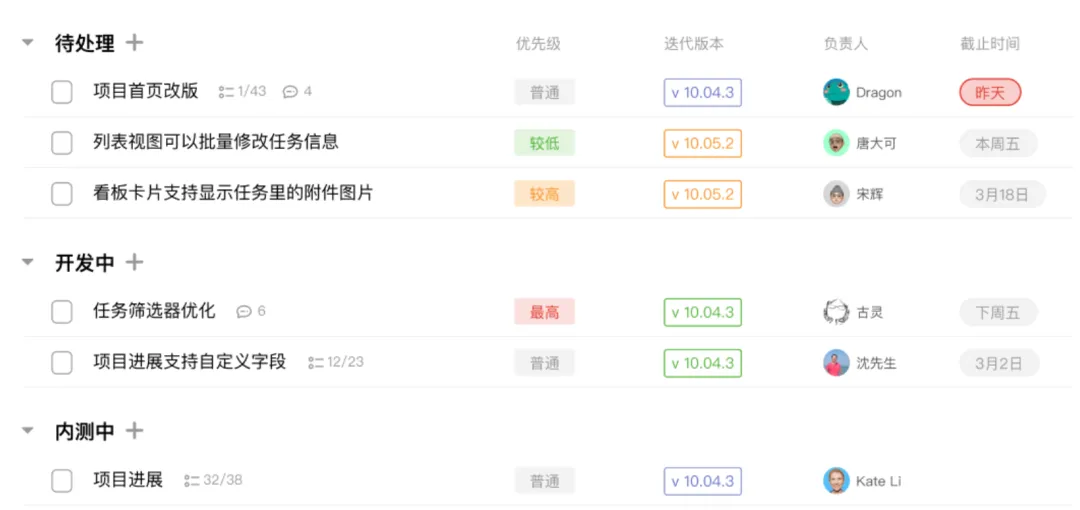Open the 昨天 overdue date tag
The height and width of the screenshot is (510, 1080).
click(990, 93)
